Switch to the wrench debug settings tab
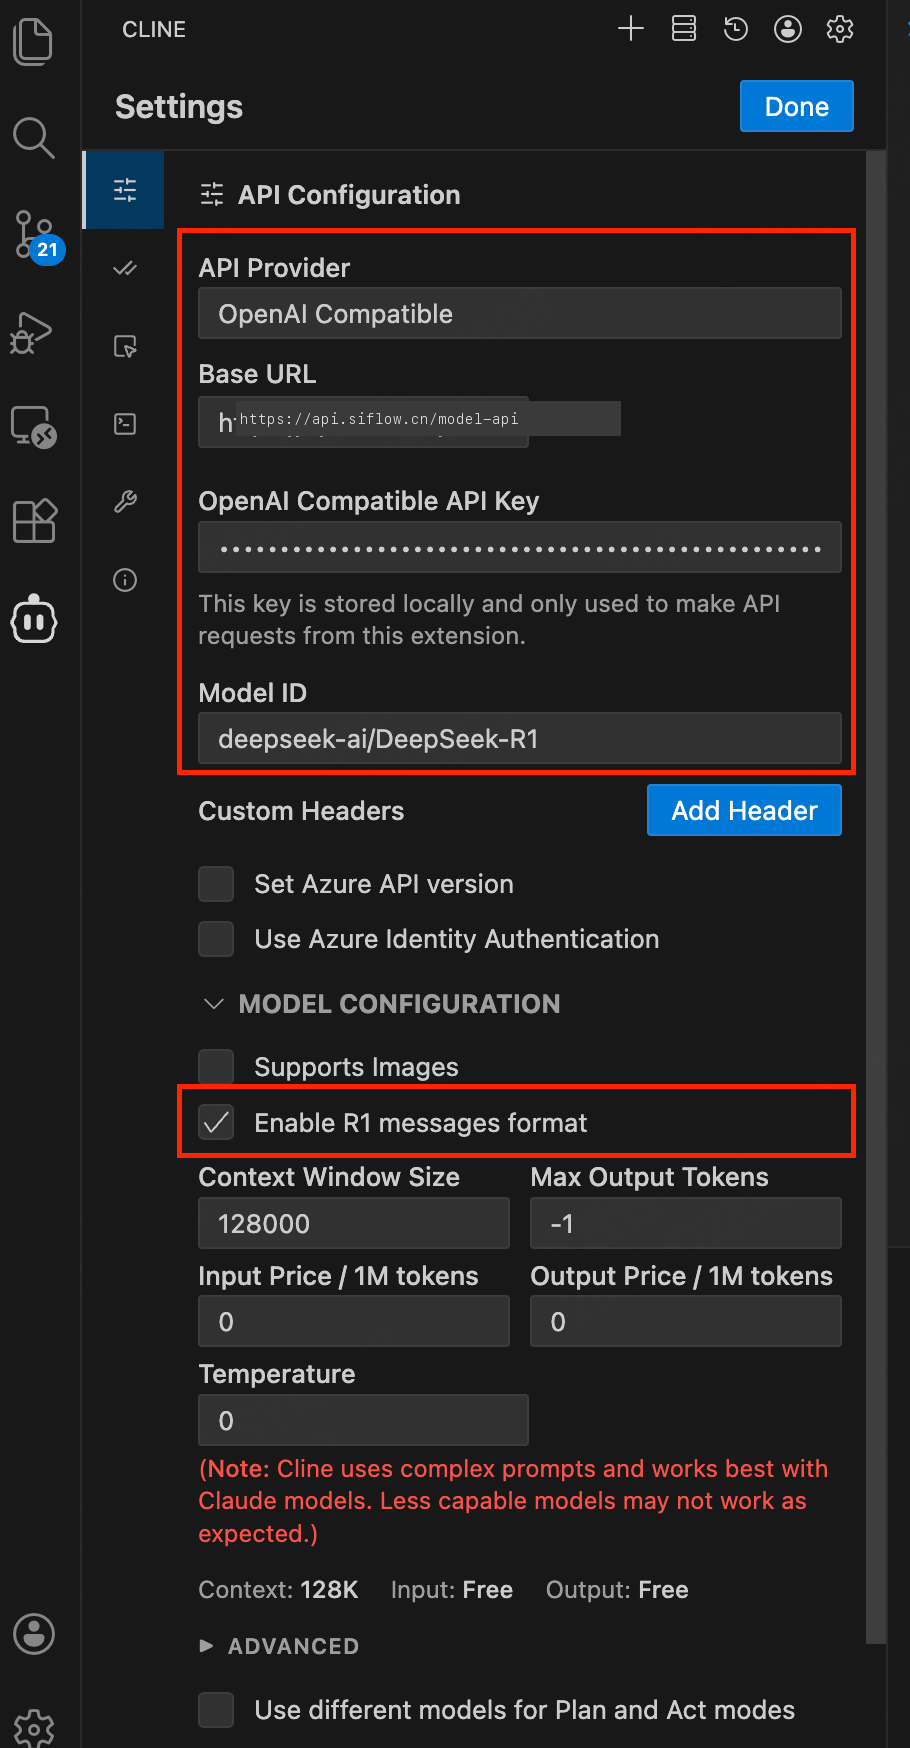The width and height of the screenshot is (910, 1748). coord(125,502)
